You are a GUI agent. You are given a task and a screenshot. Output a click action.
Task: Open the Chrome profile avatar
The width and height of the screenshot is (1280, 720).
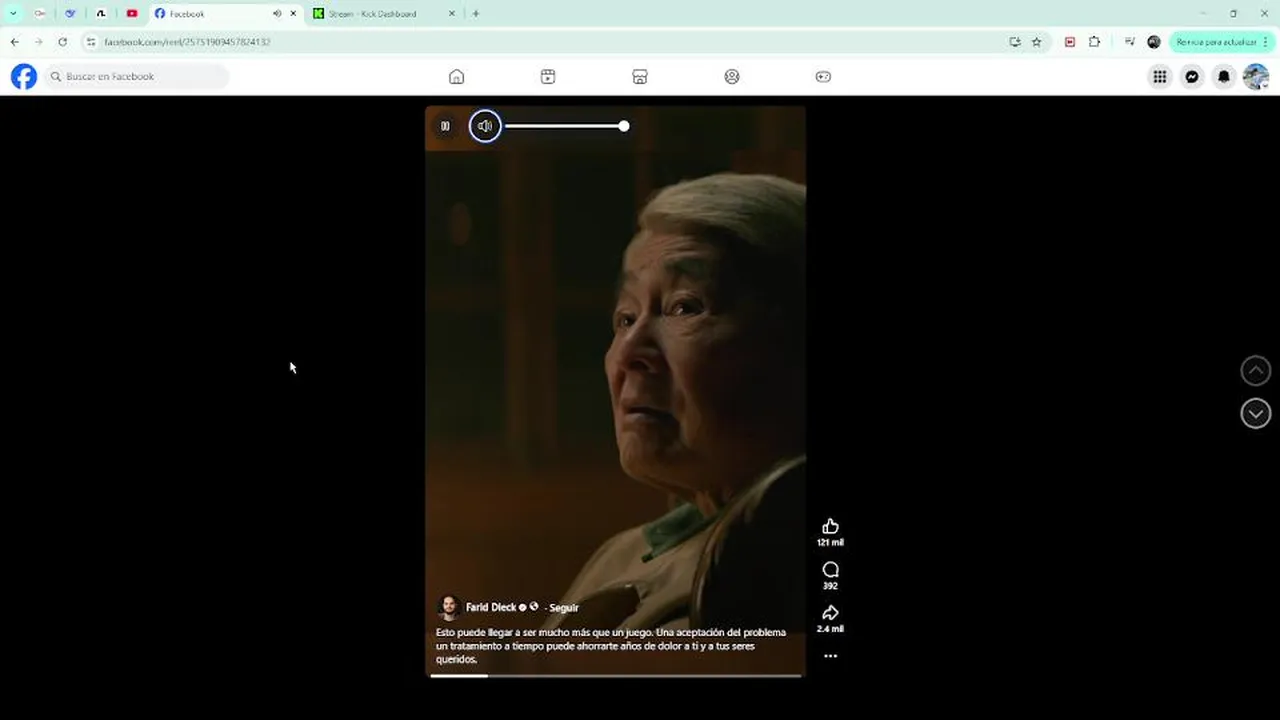[1154, 42]
